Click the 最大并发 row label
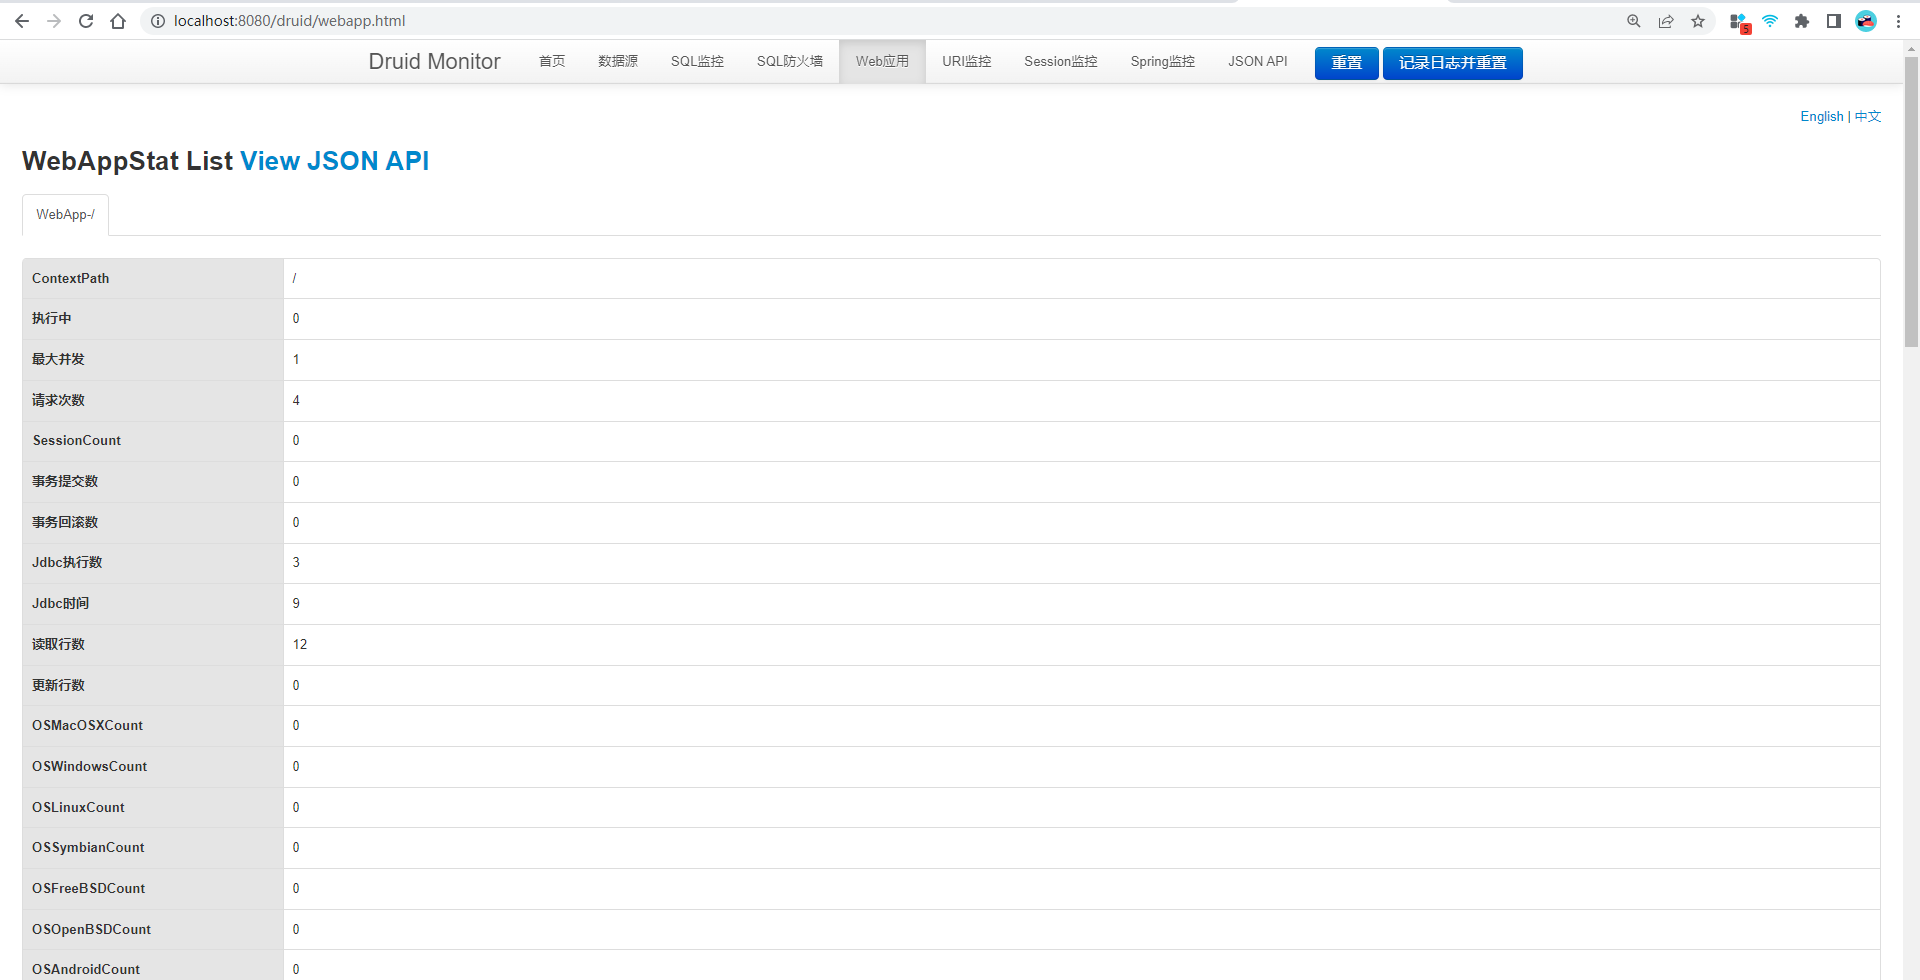This screenshot has width=1920, height=980. pyautogui.click(x=58, y=359)
